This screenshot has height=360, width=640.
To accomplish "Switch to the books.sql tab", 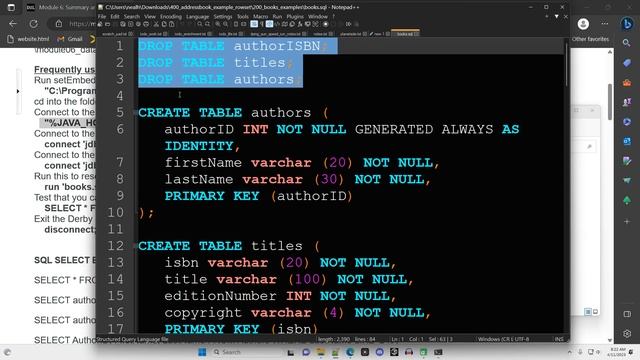I will click(x=405, y=33).
